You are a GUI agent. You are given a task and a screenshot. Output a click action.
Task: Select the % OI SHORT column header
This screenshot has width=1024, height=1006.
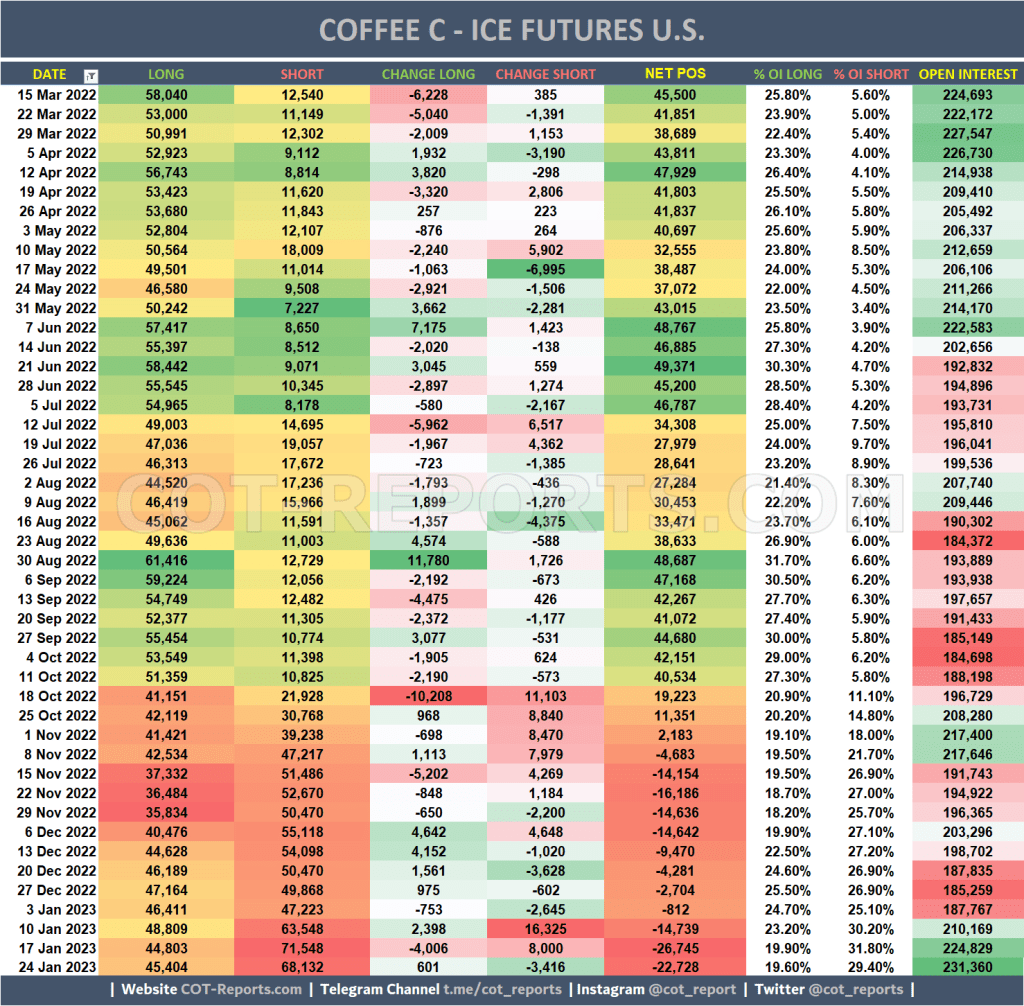(x=873, y=74)
